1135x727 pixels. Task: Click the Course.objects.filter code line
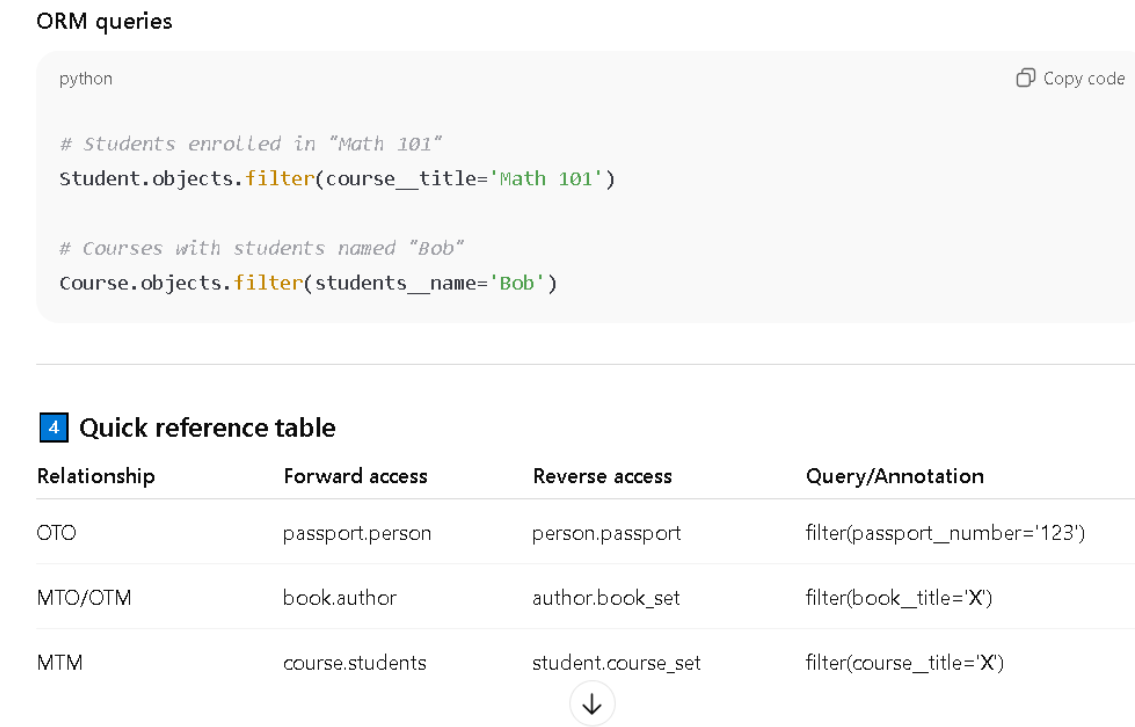coord(308,283)
